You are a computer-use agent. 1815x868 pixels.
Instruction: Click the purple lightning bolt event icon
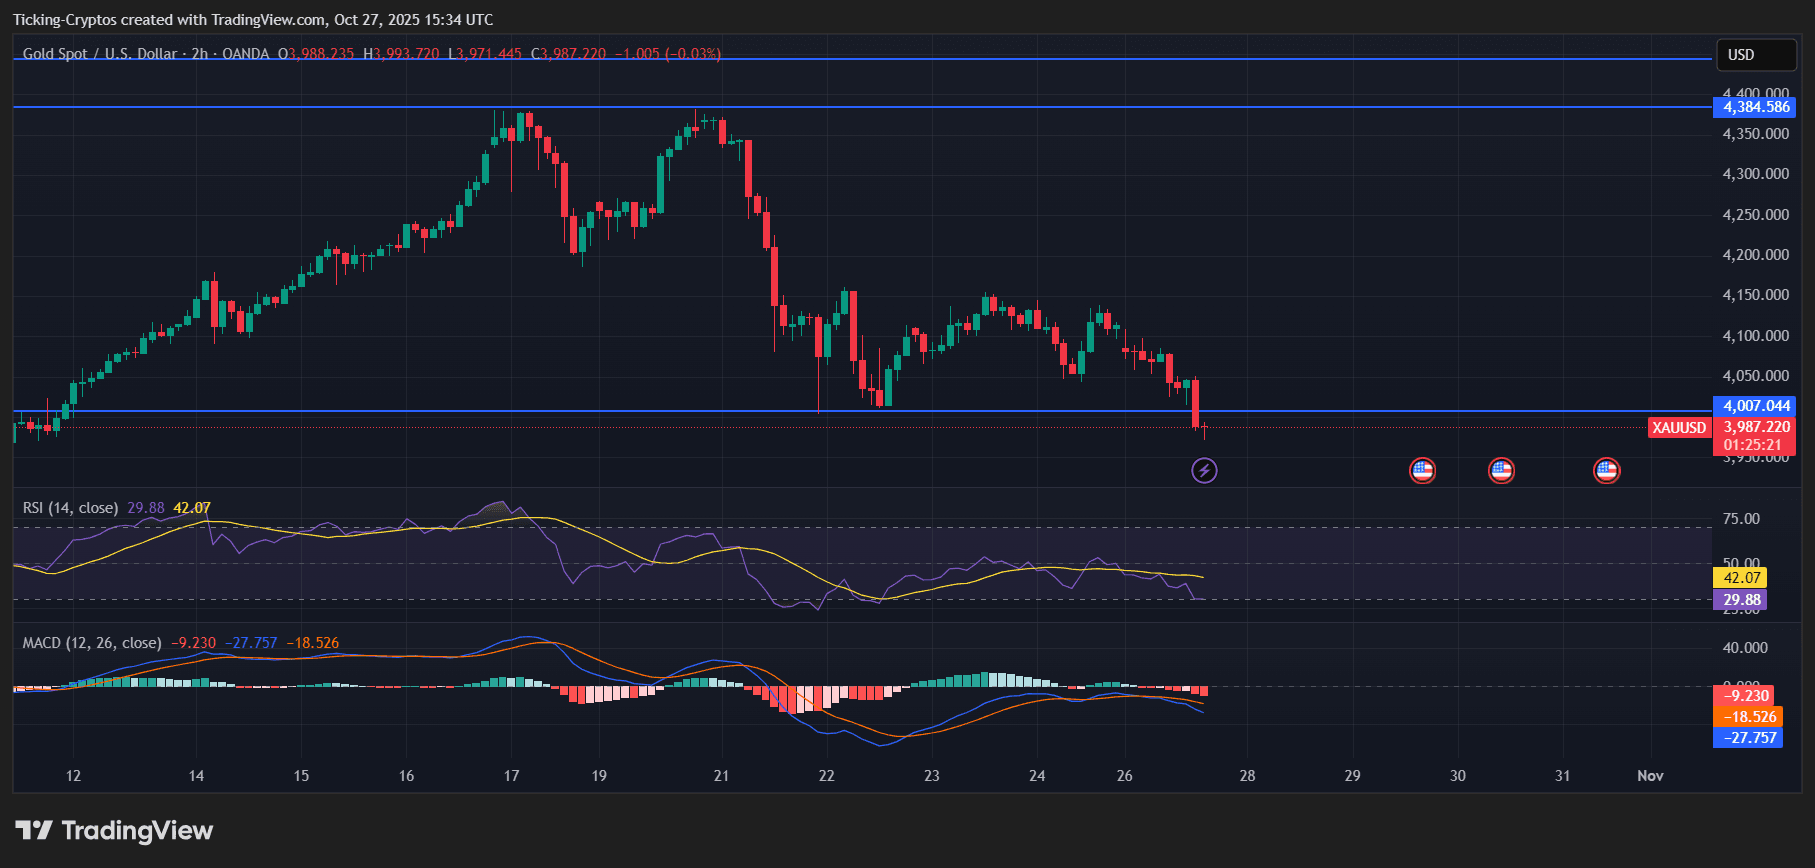(1204, 470)
